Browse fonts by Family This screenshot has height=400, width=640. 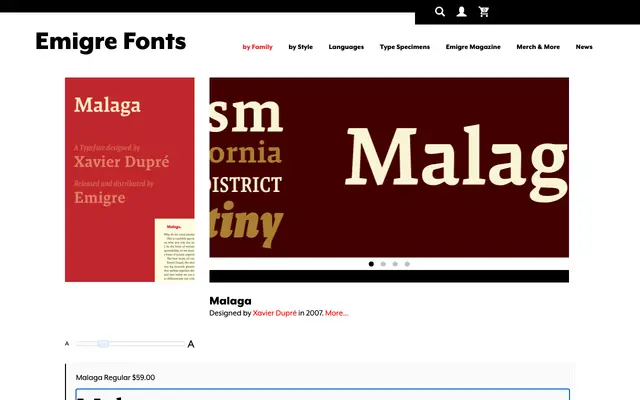coord(258,47)
